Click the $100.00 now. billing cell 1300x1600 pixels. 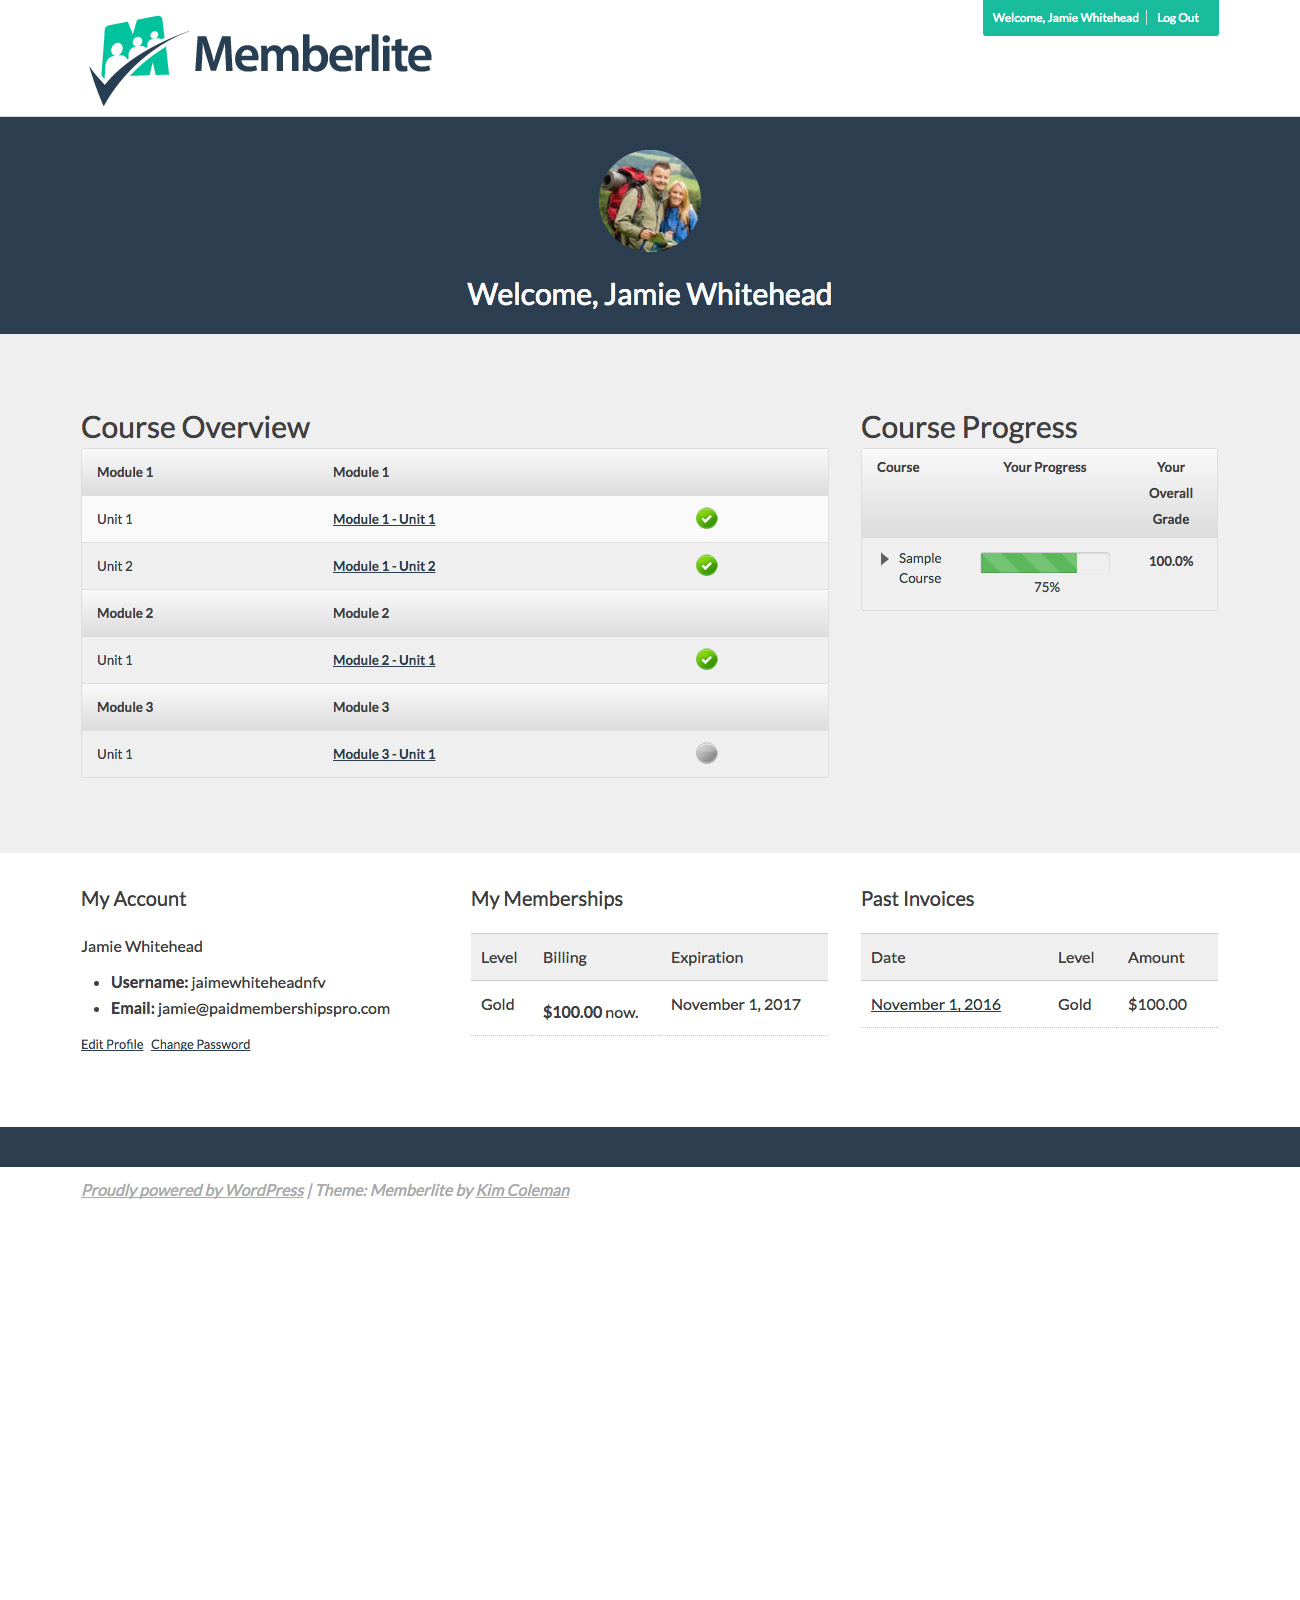[x=591, y=1012]
